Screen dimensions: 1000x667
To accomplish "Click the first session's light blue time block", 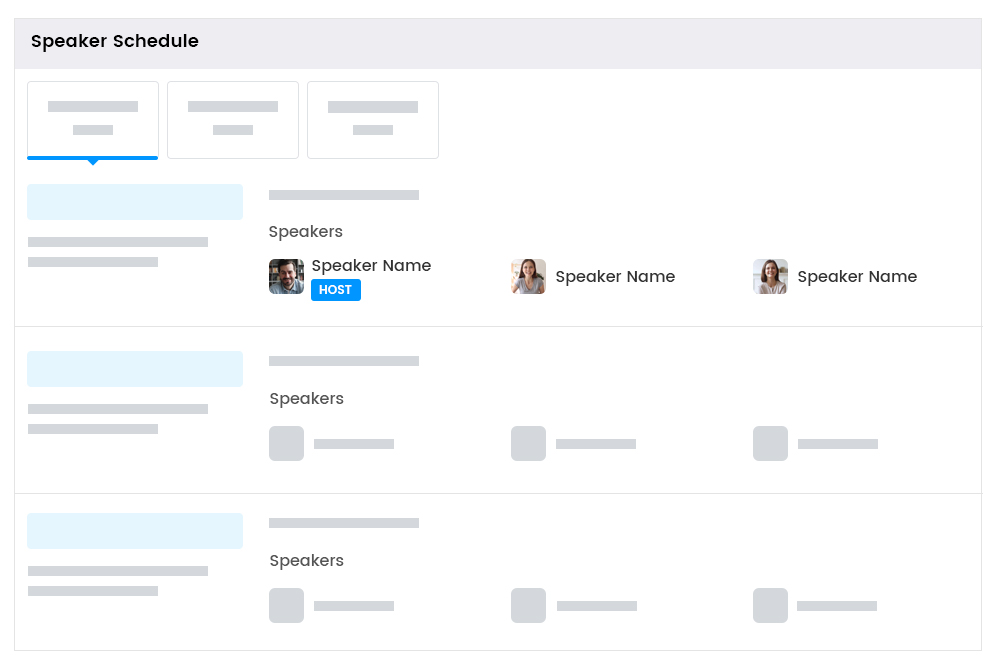I will pos(135,202).
